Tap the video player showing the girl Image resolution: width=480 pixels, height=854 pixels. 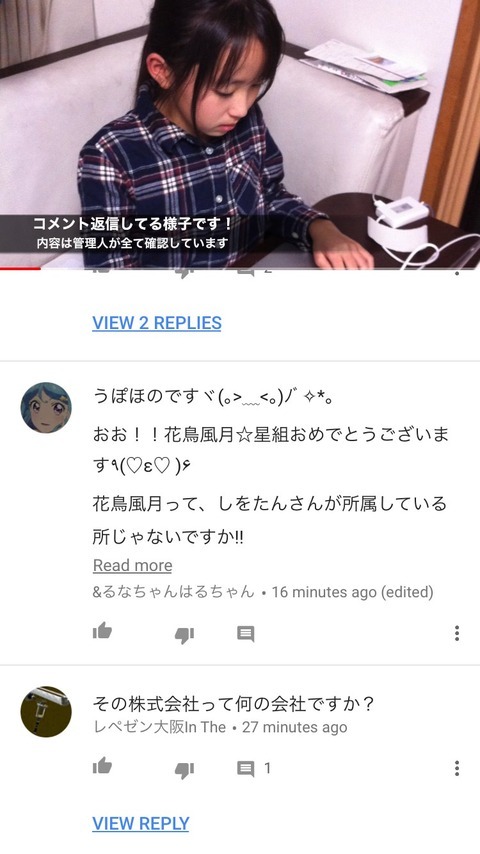pyautogui.click(x=240, y=133)
